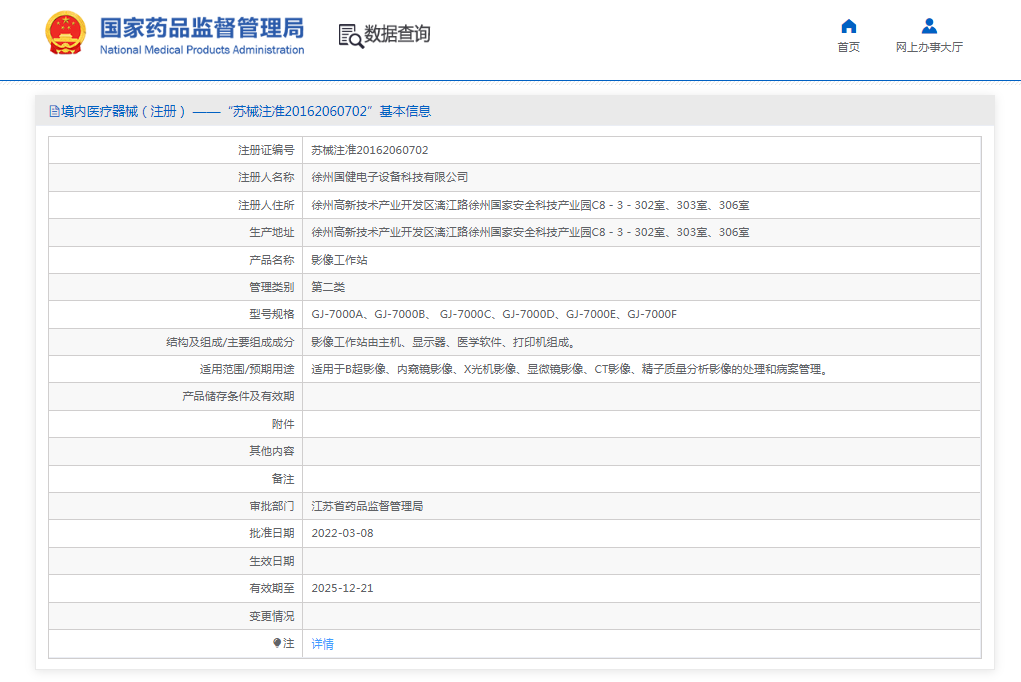
Task: Click approval date value 2022-03-08
Action: pos(342,534)
